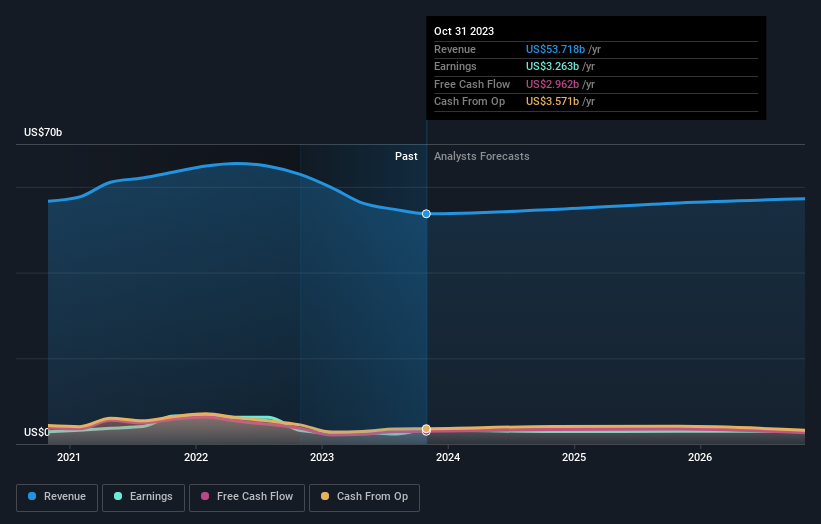The image size is (821, 524).
Task: Click the Earnings row label in tooltip
Action: coord(455,66)
